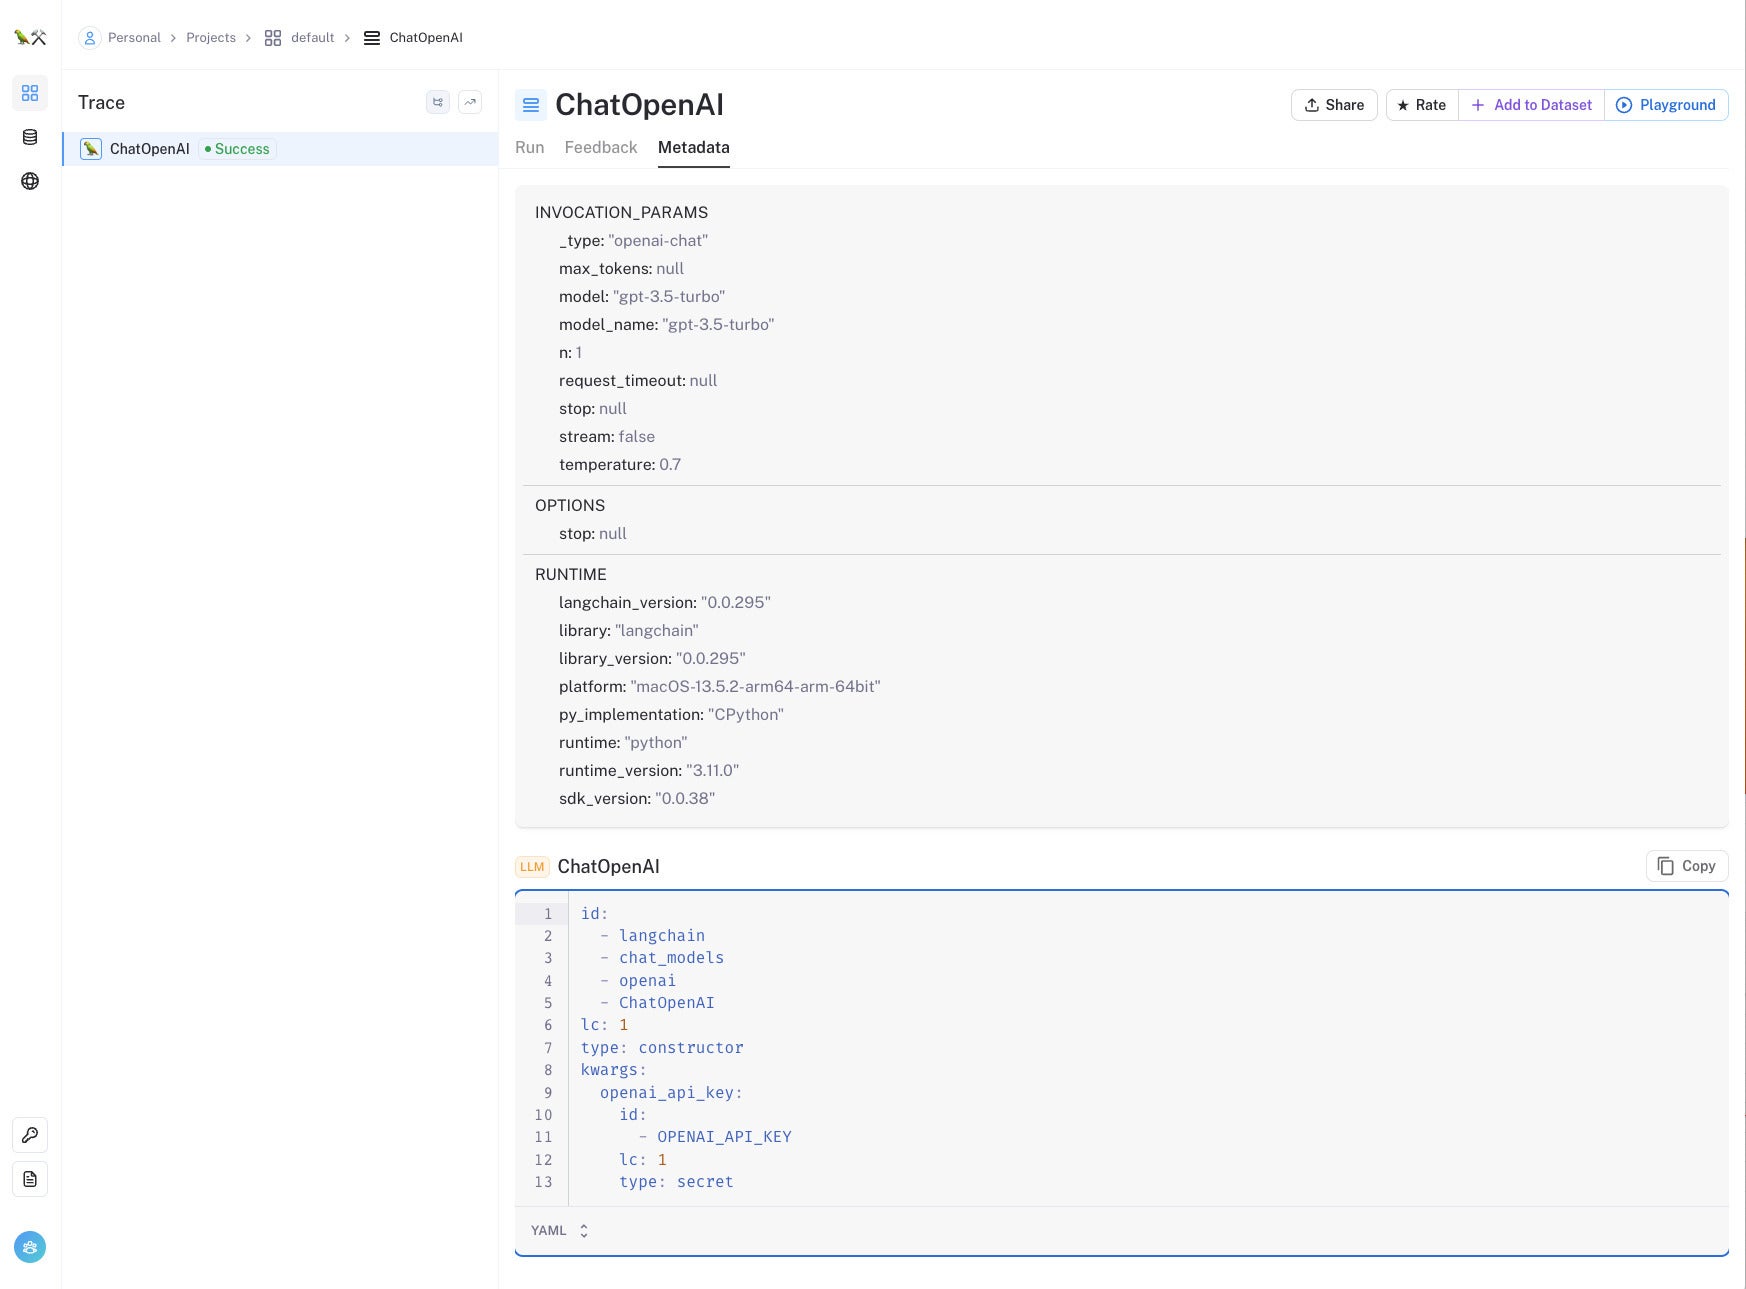Click the langchain_version "0.0.295" line
This screenshot has height=1289, width=1746.
tap(665, 602)
